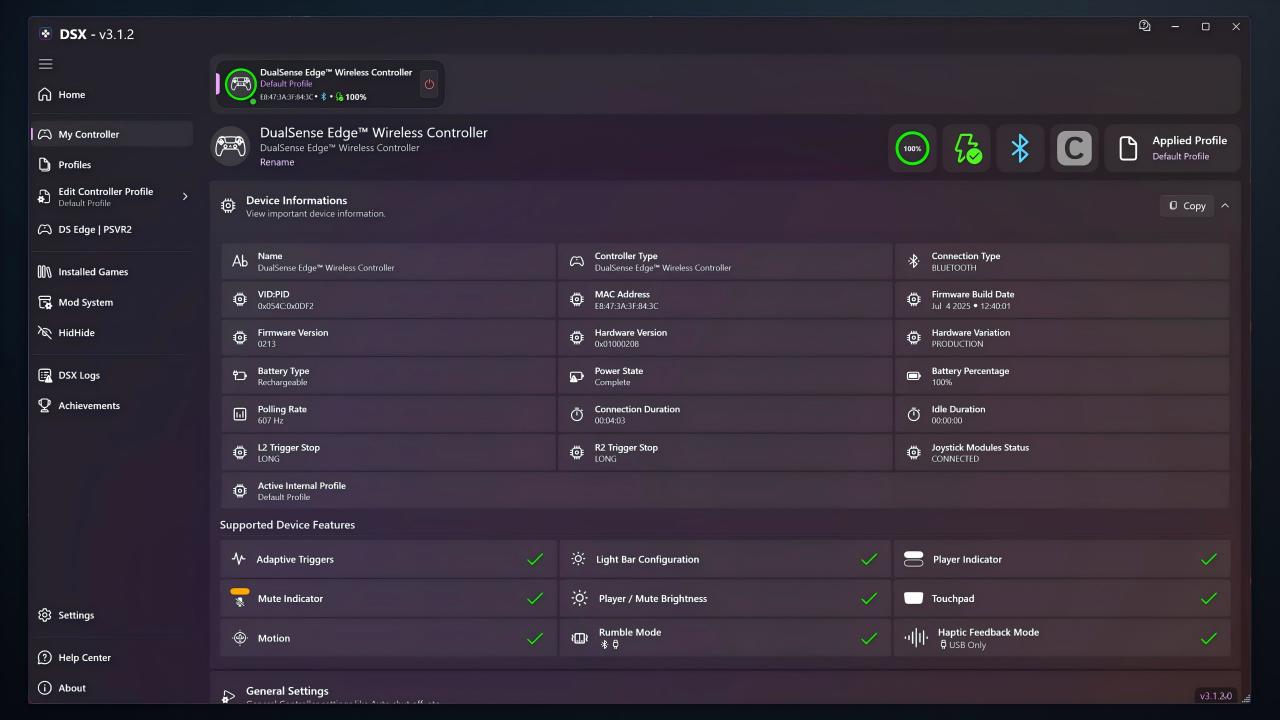
Task: Click the green checkmark for Adaptive Triggers
Action: pyautogui.click(x=535, y=559)
